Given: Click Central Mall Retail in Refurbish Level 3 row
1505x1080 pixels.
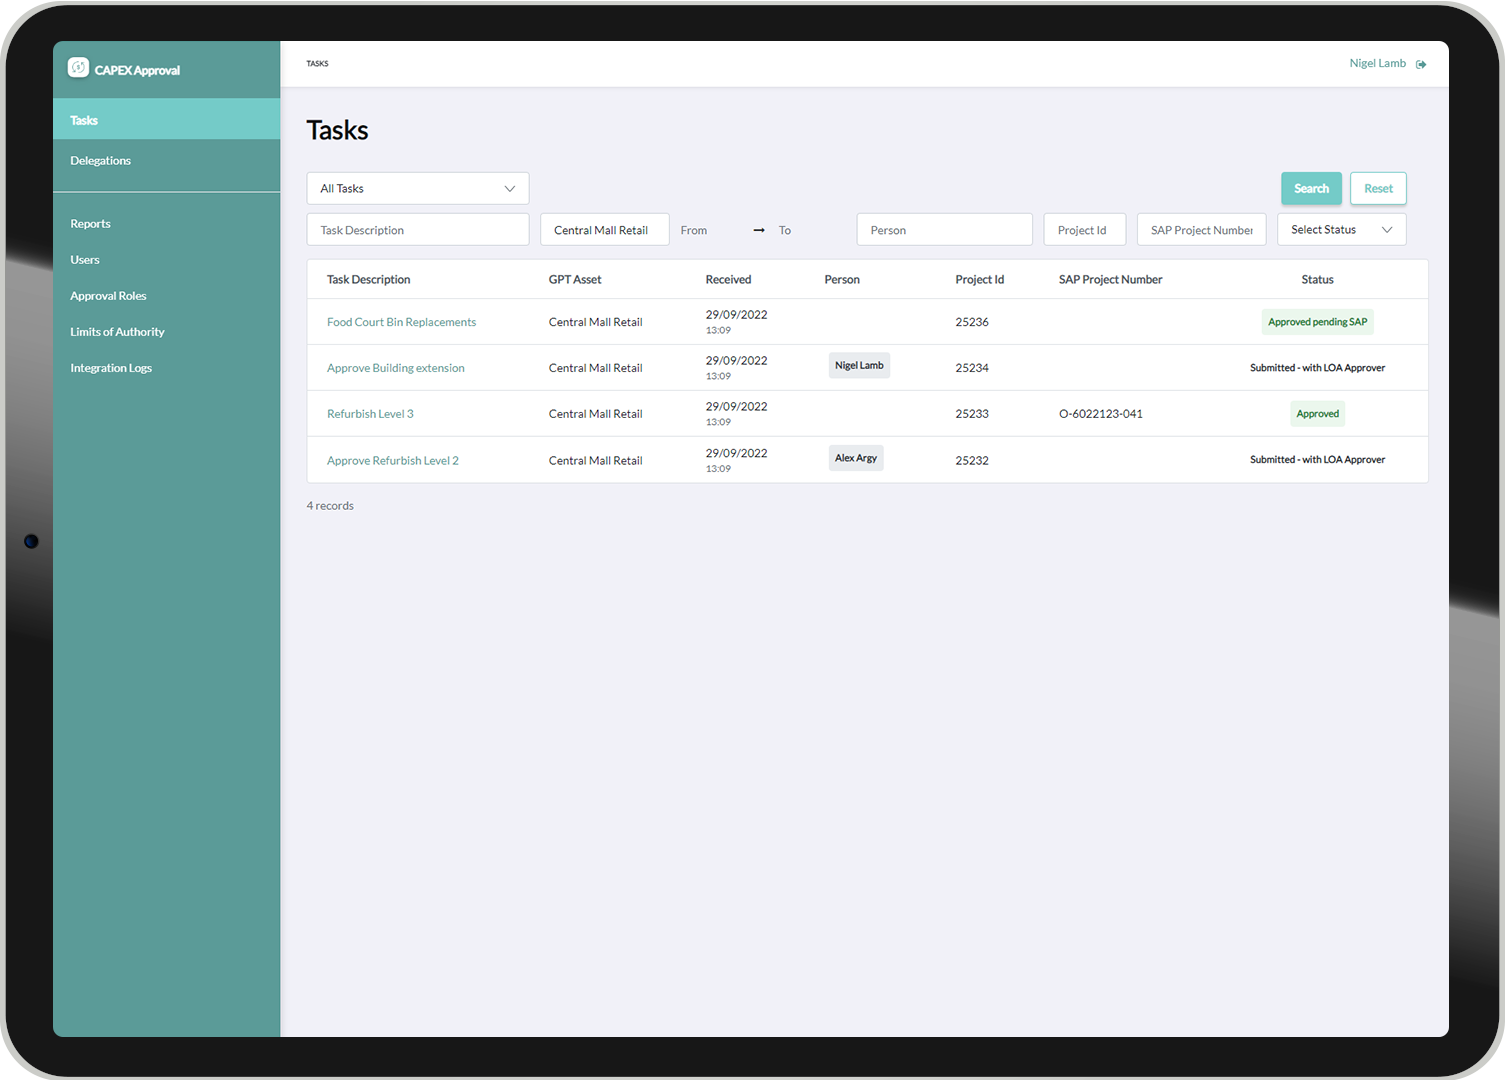Looking at the screenshot, I should coord(595,414).
